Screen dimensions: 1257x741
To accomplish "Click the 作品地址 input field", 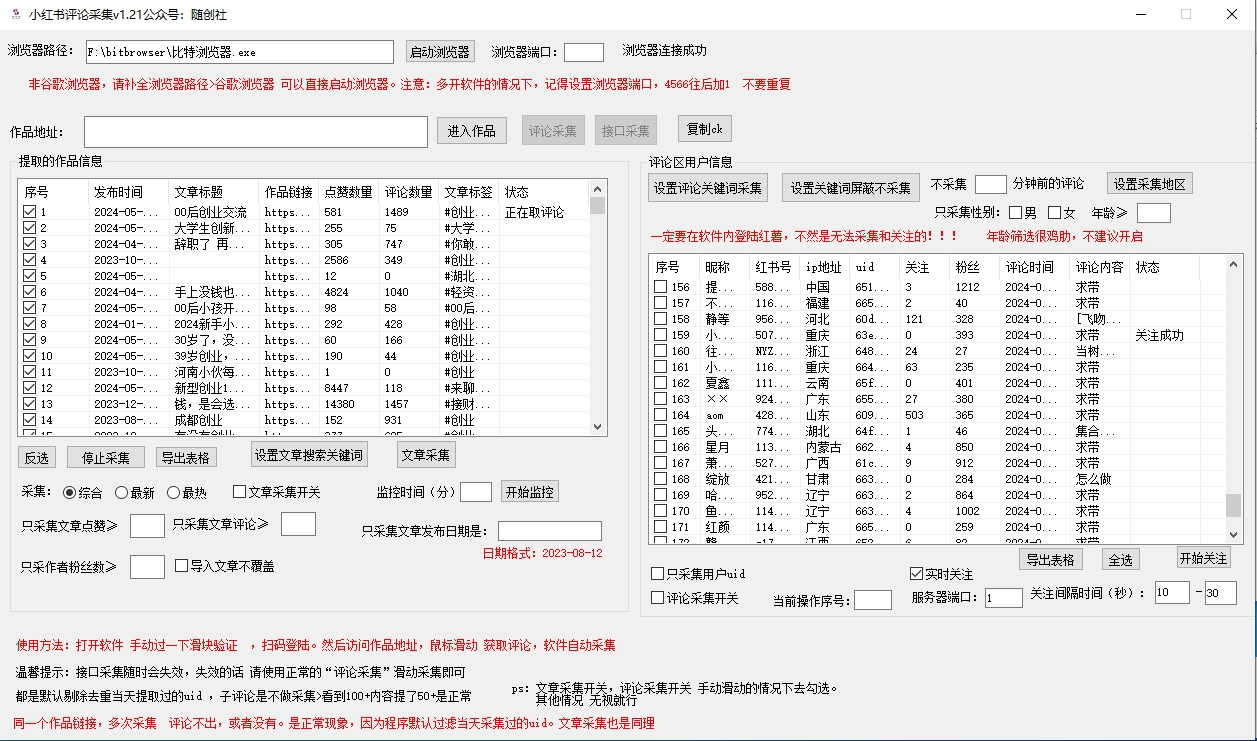I will pyautogui.click(x=254, y=129).
